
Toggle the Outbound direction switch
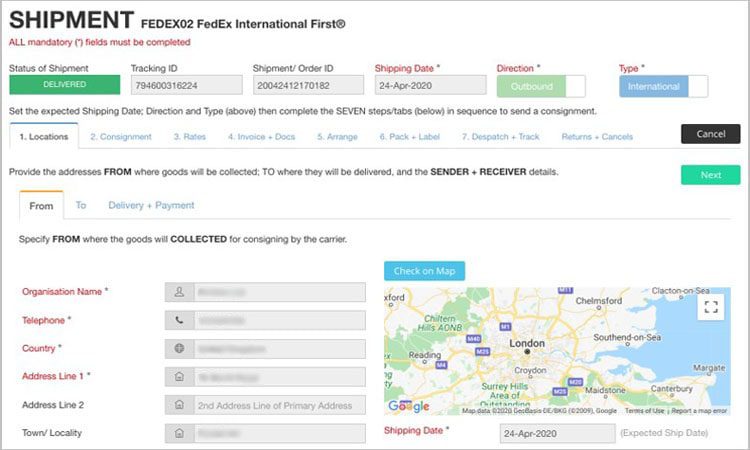(x=541, y=87)
